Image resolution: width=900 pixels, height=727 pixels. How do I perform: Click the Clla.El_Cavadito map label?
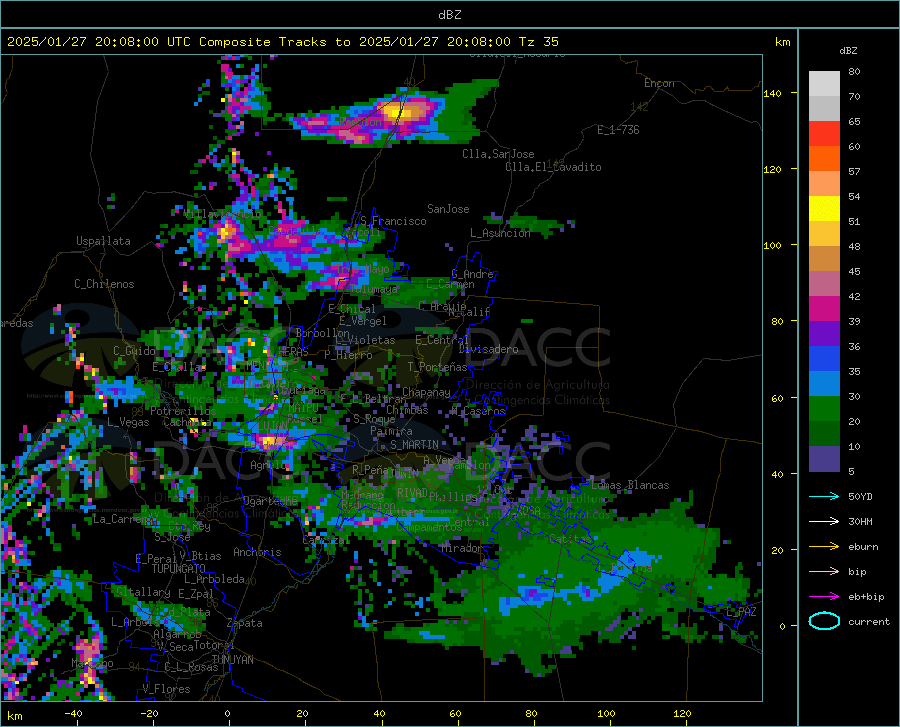553,167
